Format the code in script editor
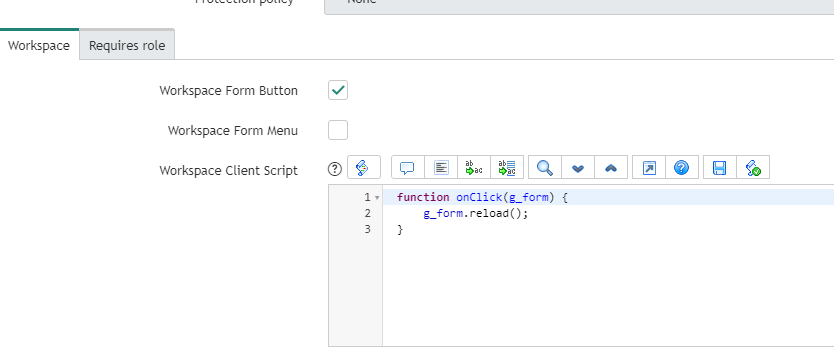 441,168
